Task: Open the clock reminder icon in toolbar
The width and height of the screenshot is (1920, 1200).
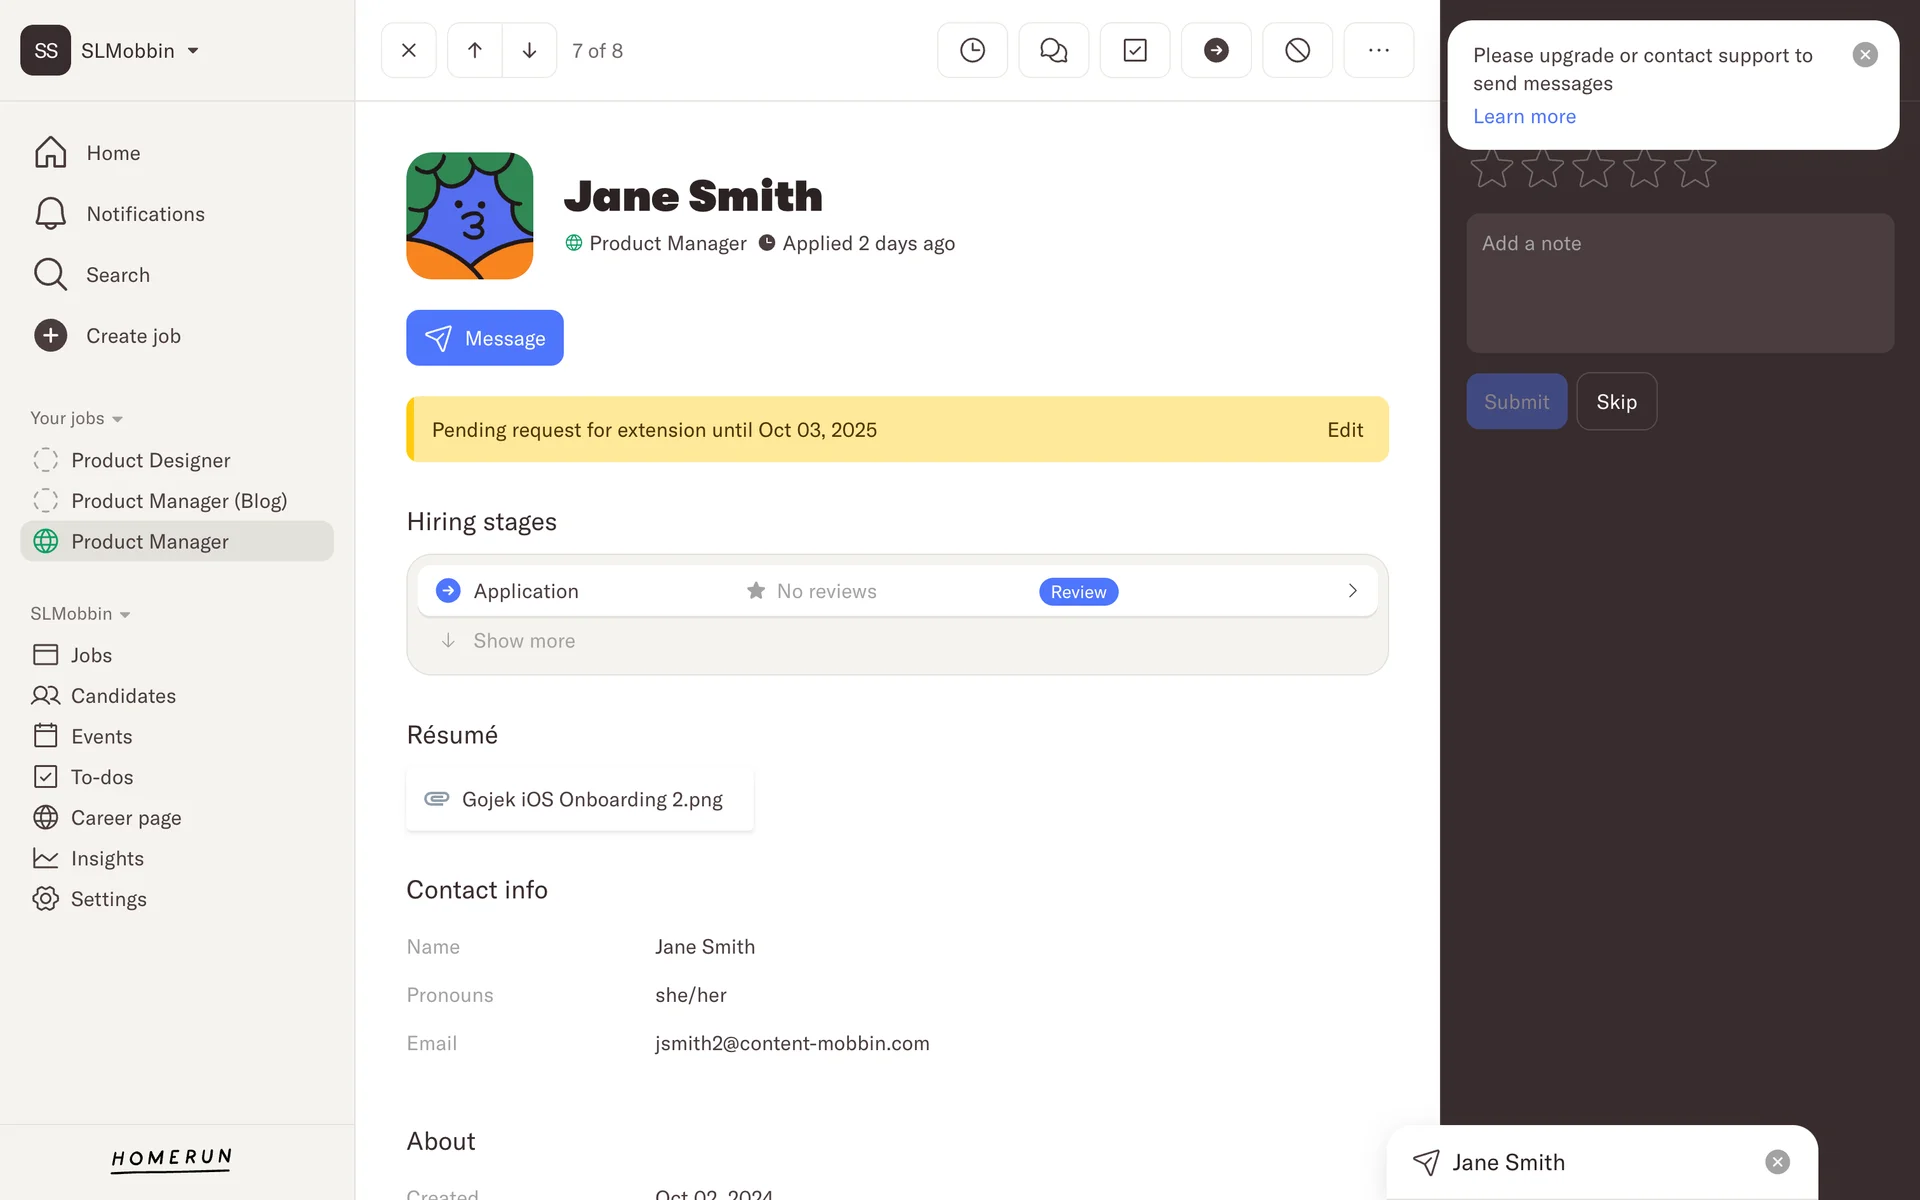Action: pyautogui.click(x=972, y=50)
